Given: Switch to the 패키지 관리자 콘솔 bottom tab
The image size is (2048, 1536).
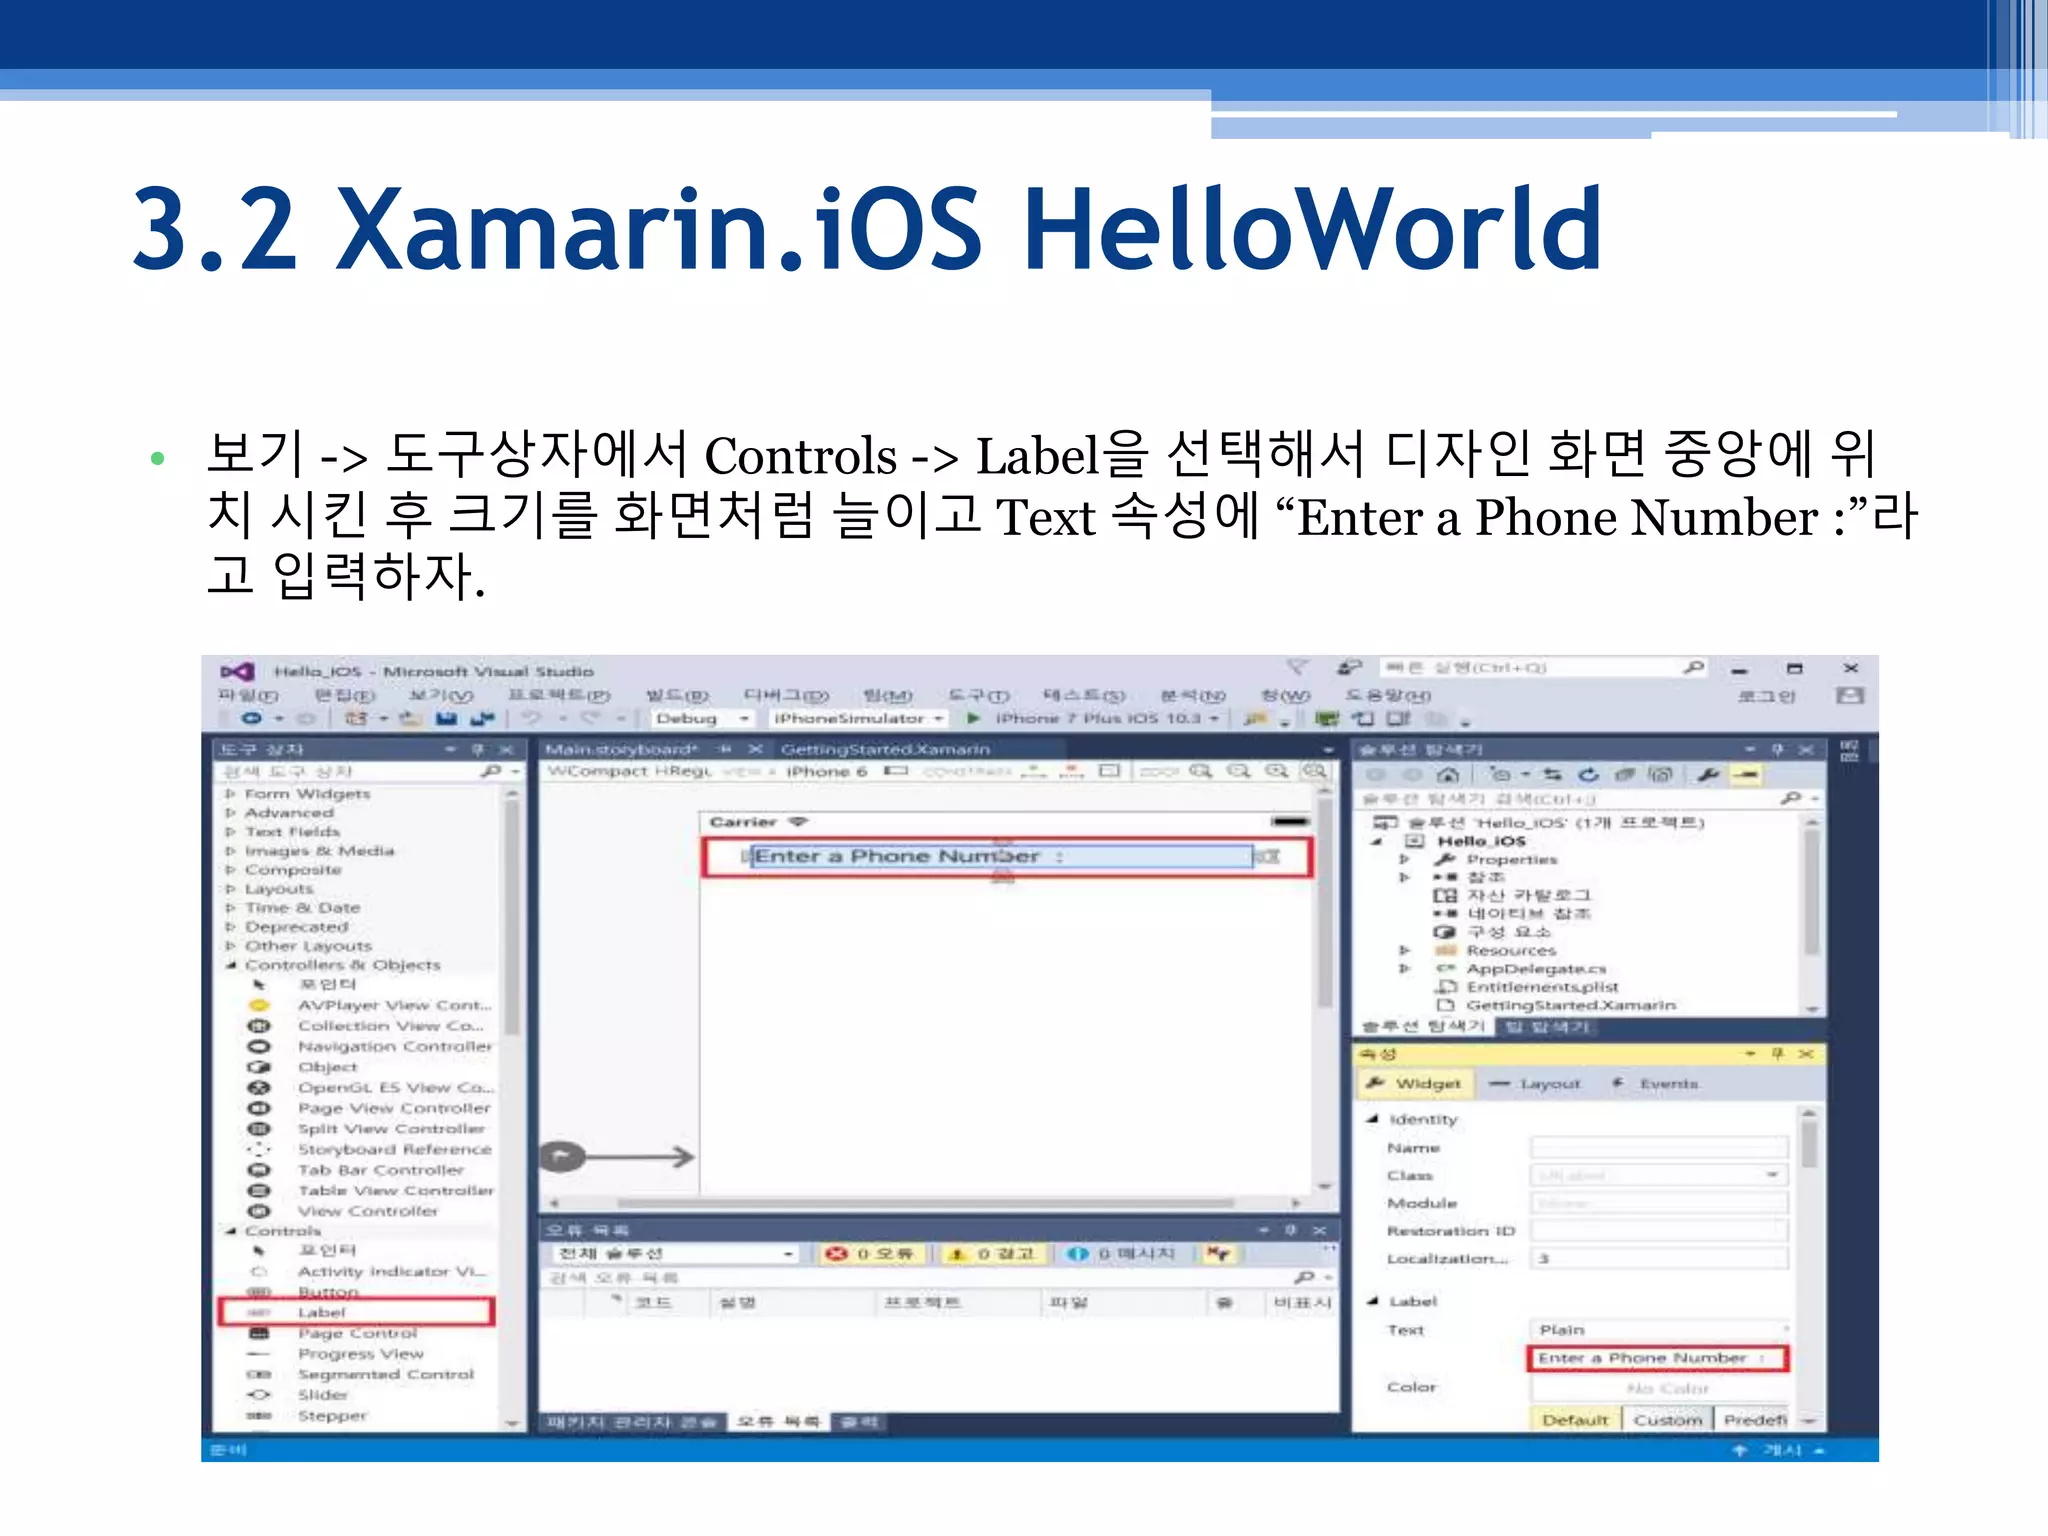Looking at the screenshot, I should tap(632, 1422).
